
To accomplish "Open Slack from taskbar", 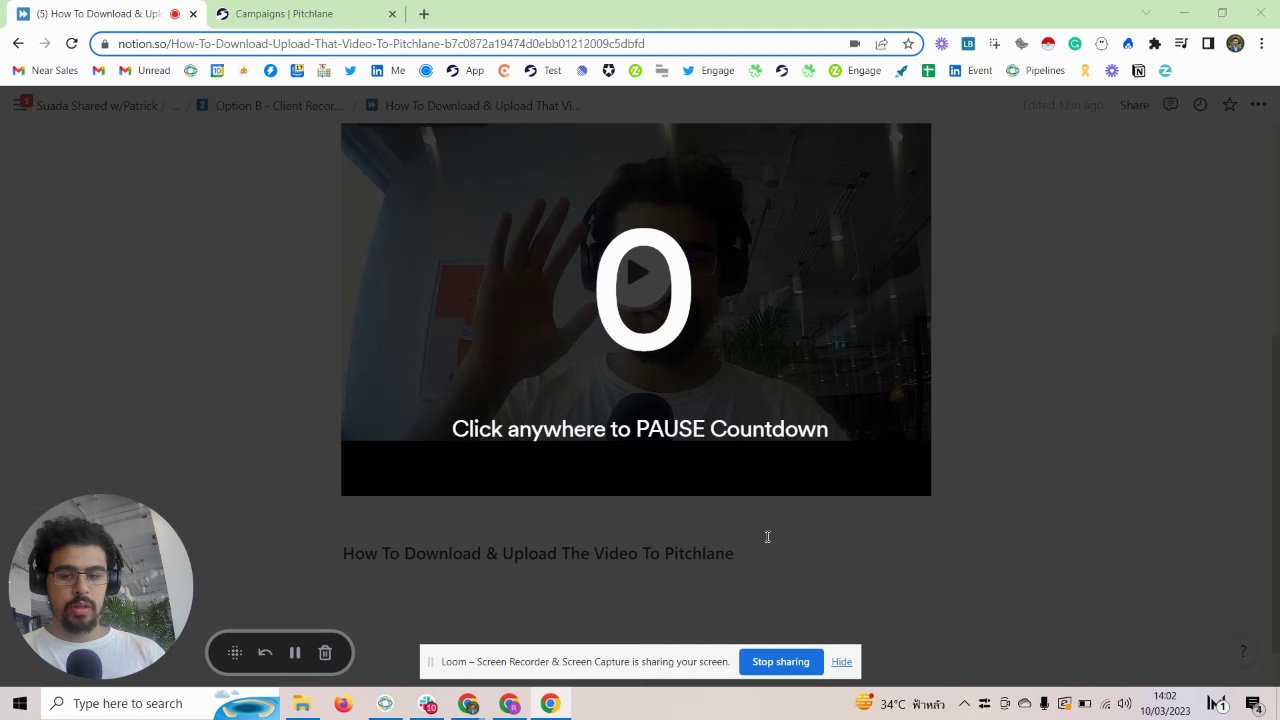I will pyautogui.click(x=427, y=704).
